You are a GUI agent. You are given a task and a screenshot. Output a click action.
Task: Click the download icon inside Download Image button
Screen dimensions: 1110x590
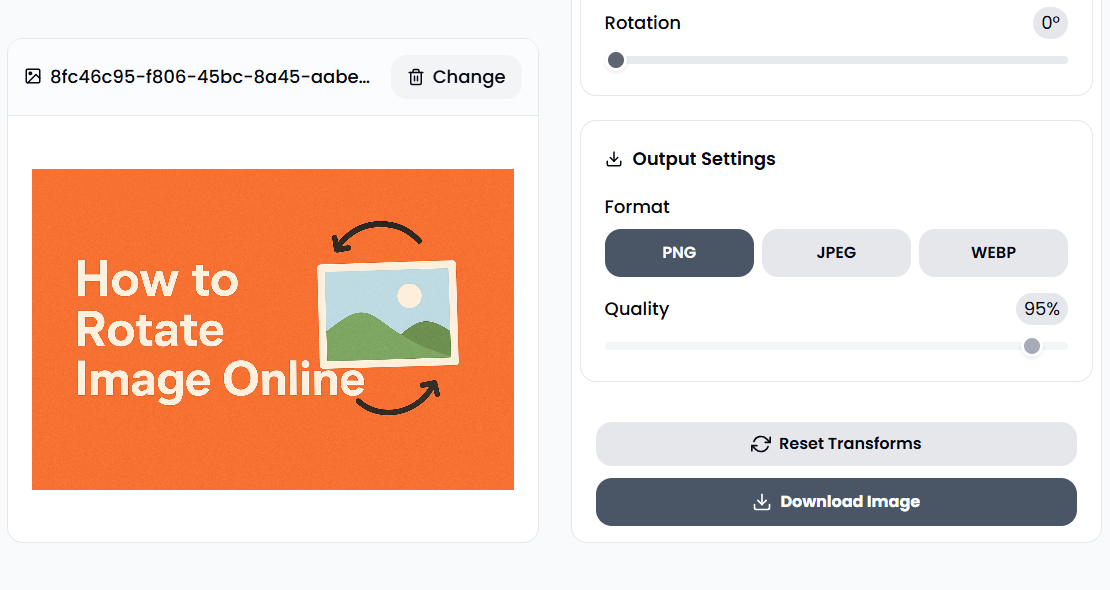click(x=761, y=501)
